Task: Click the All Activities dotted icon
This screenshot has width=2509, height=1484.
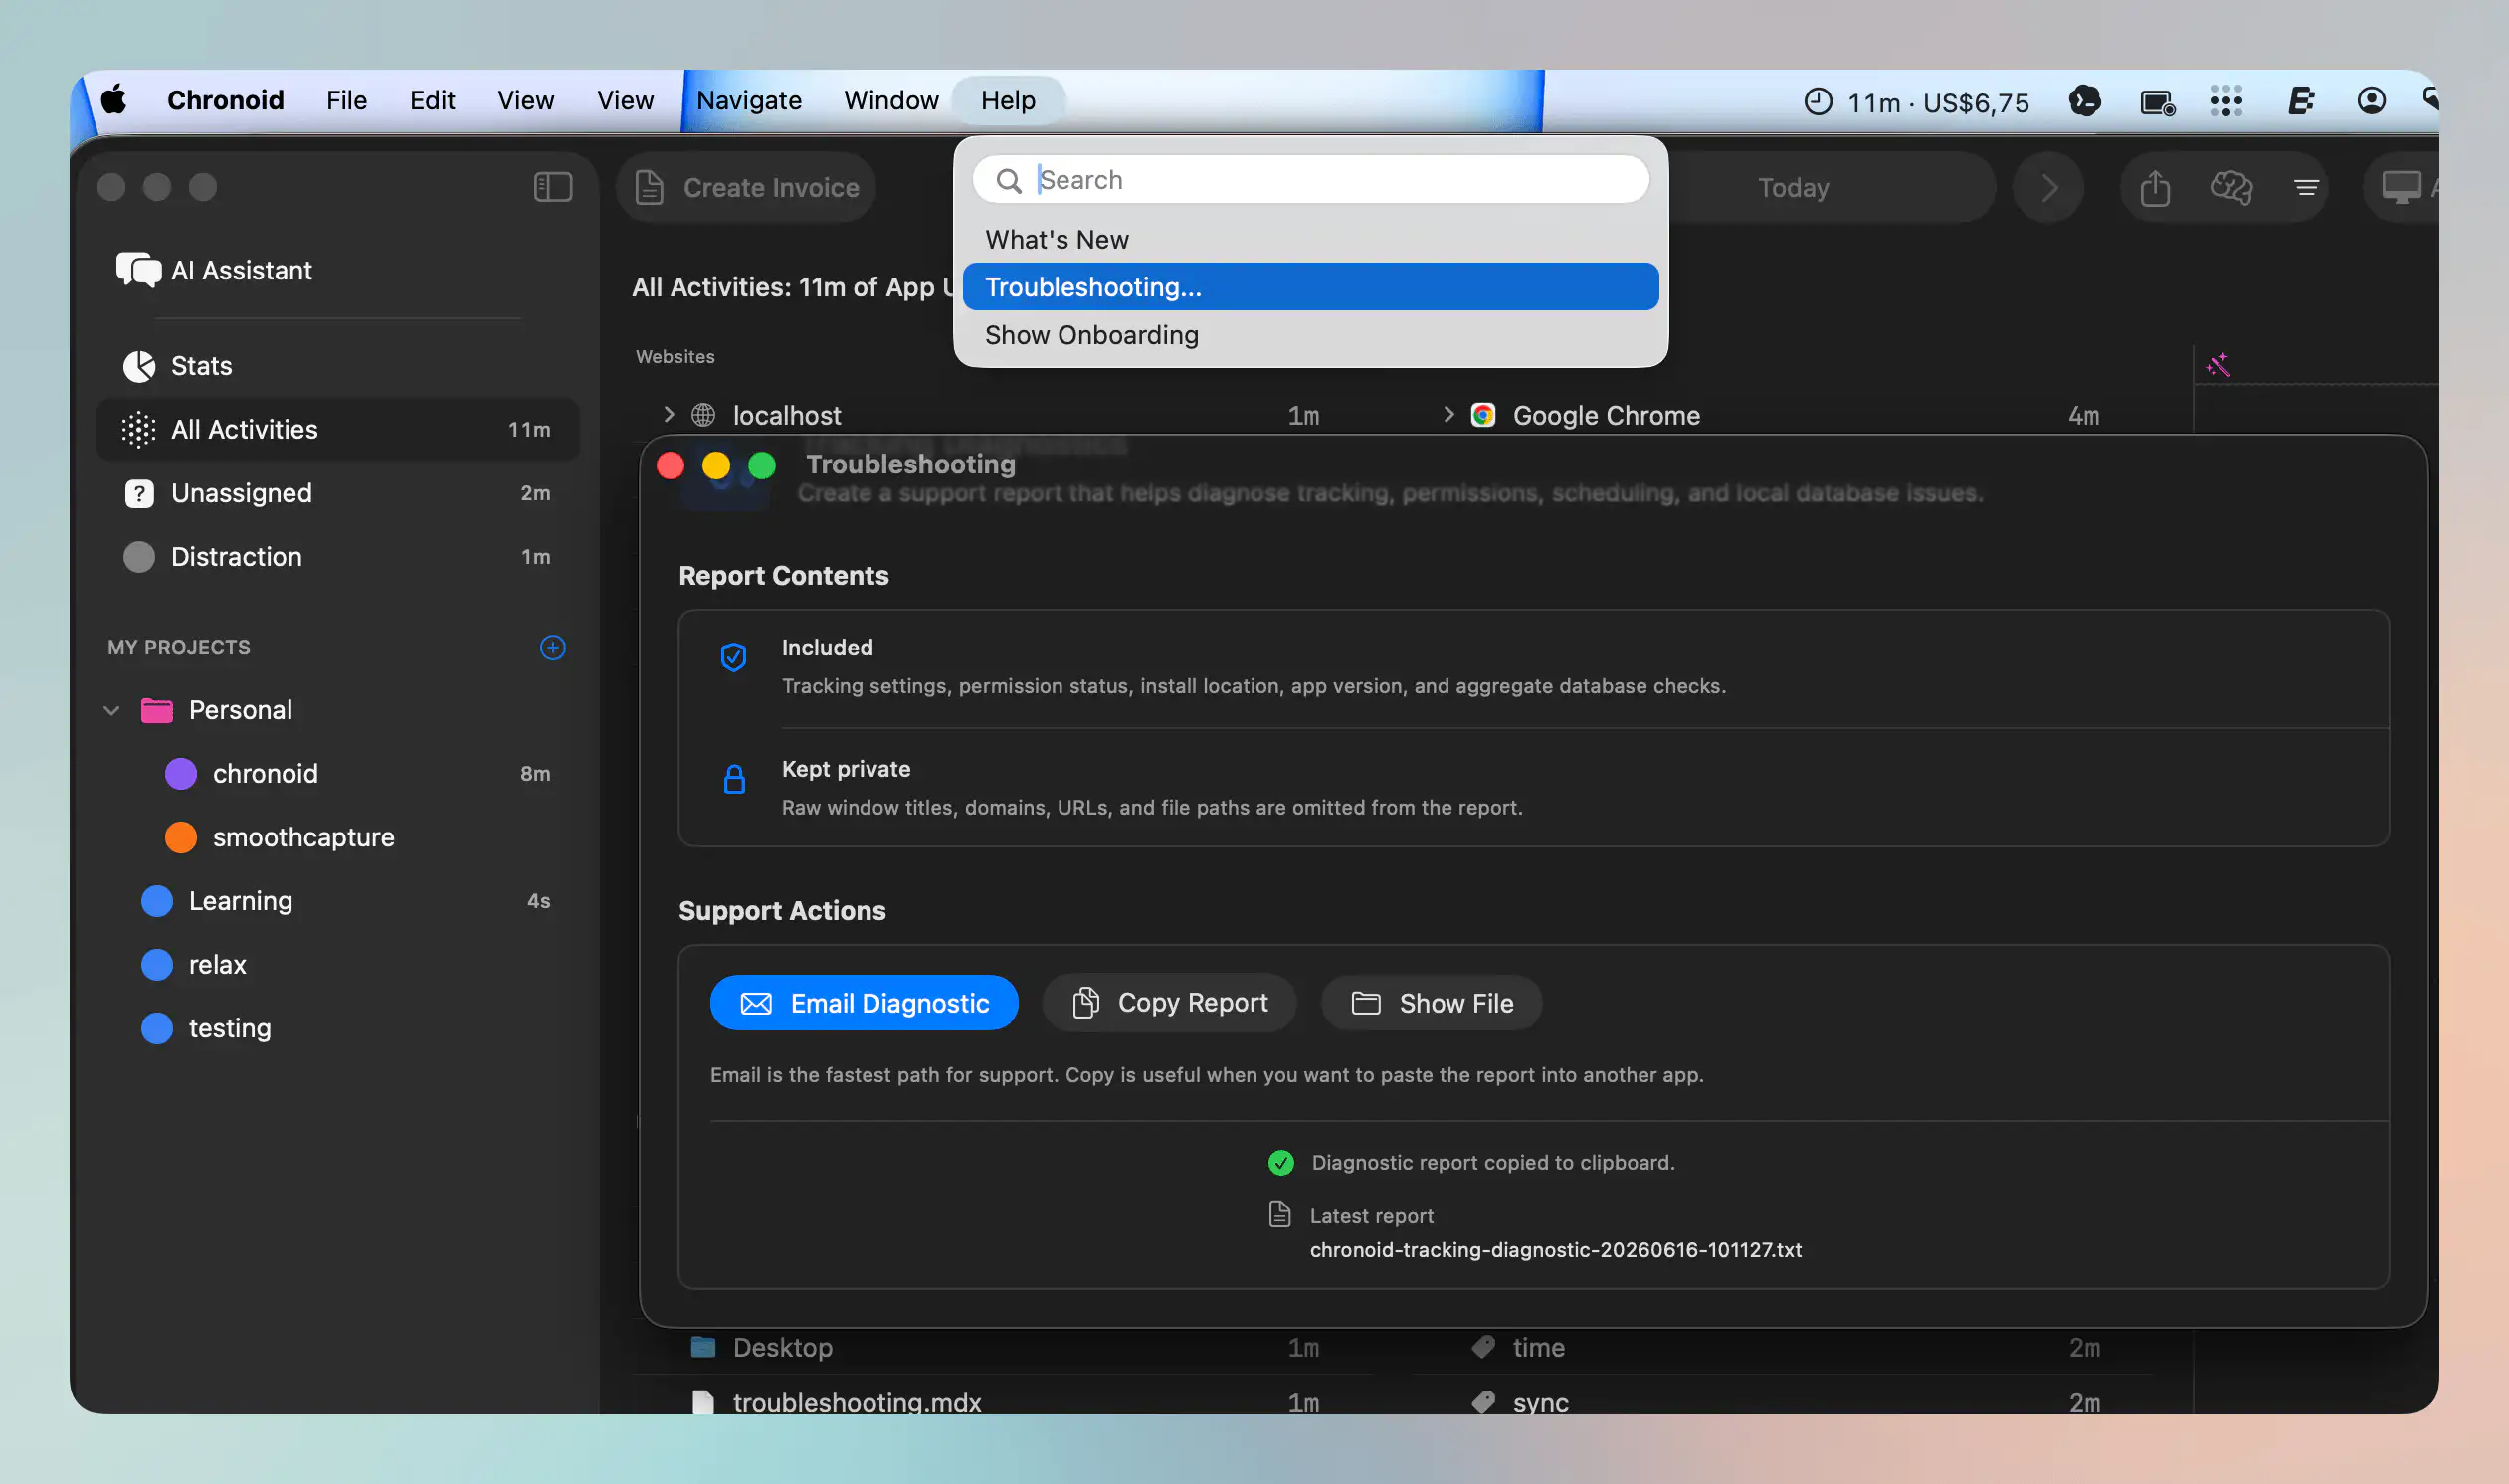Action: pos(139,429)
